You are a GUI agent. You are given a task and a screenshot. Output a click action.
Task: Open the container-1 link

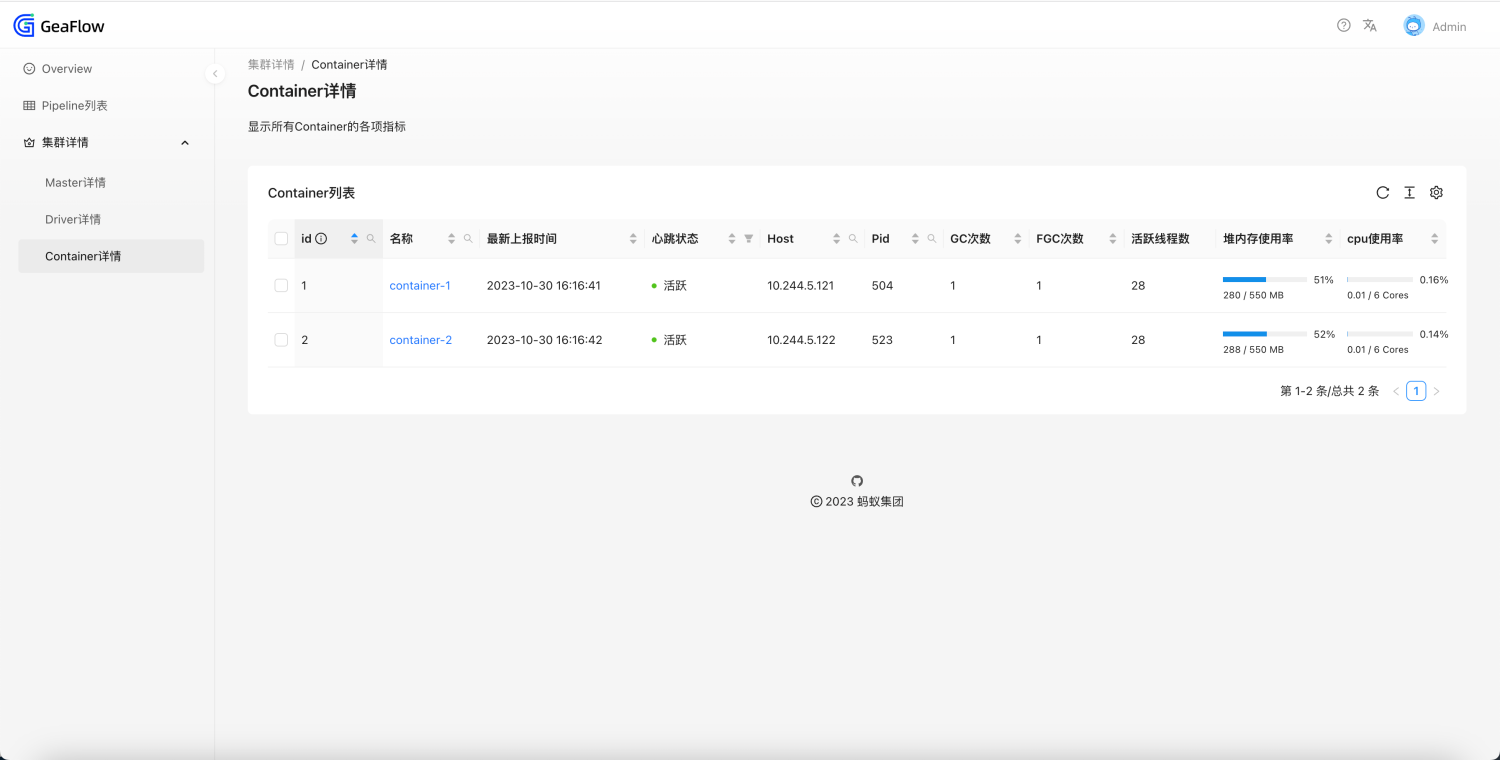(420, 286)
